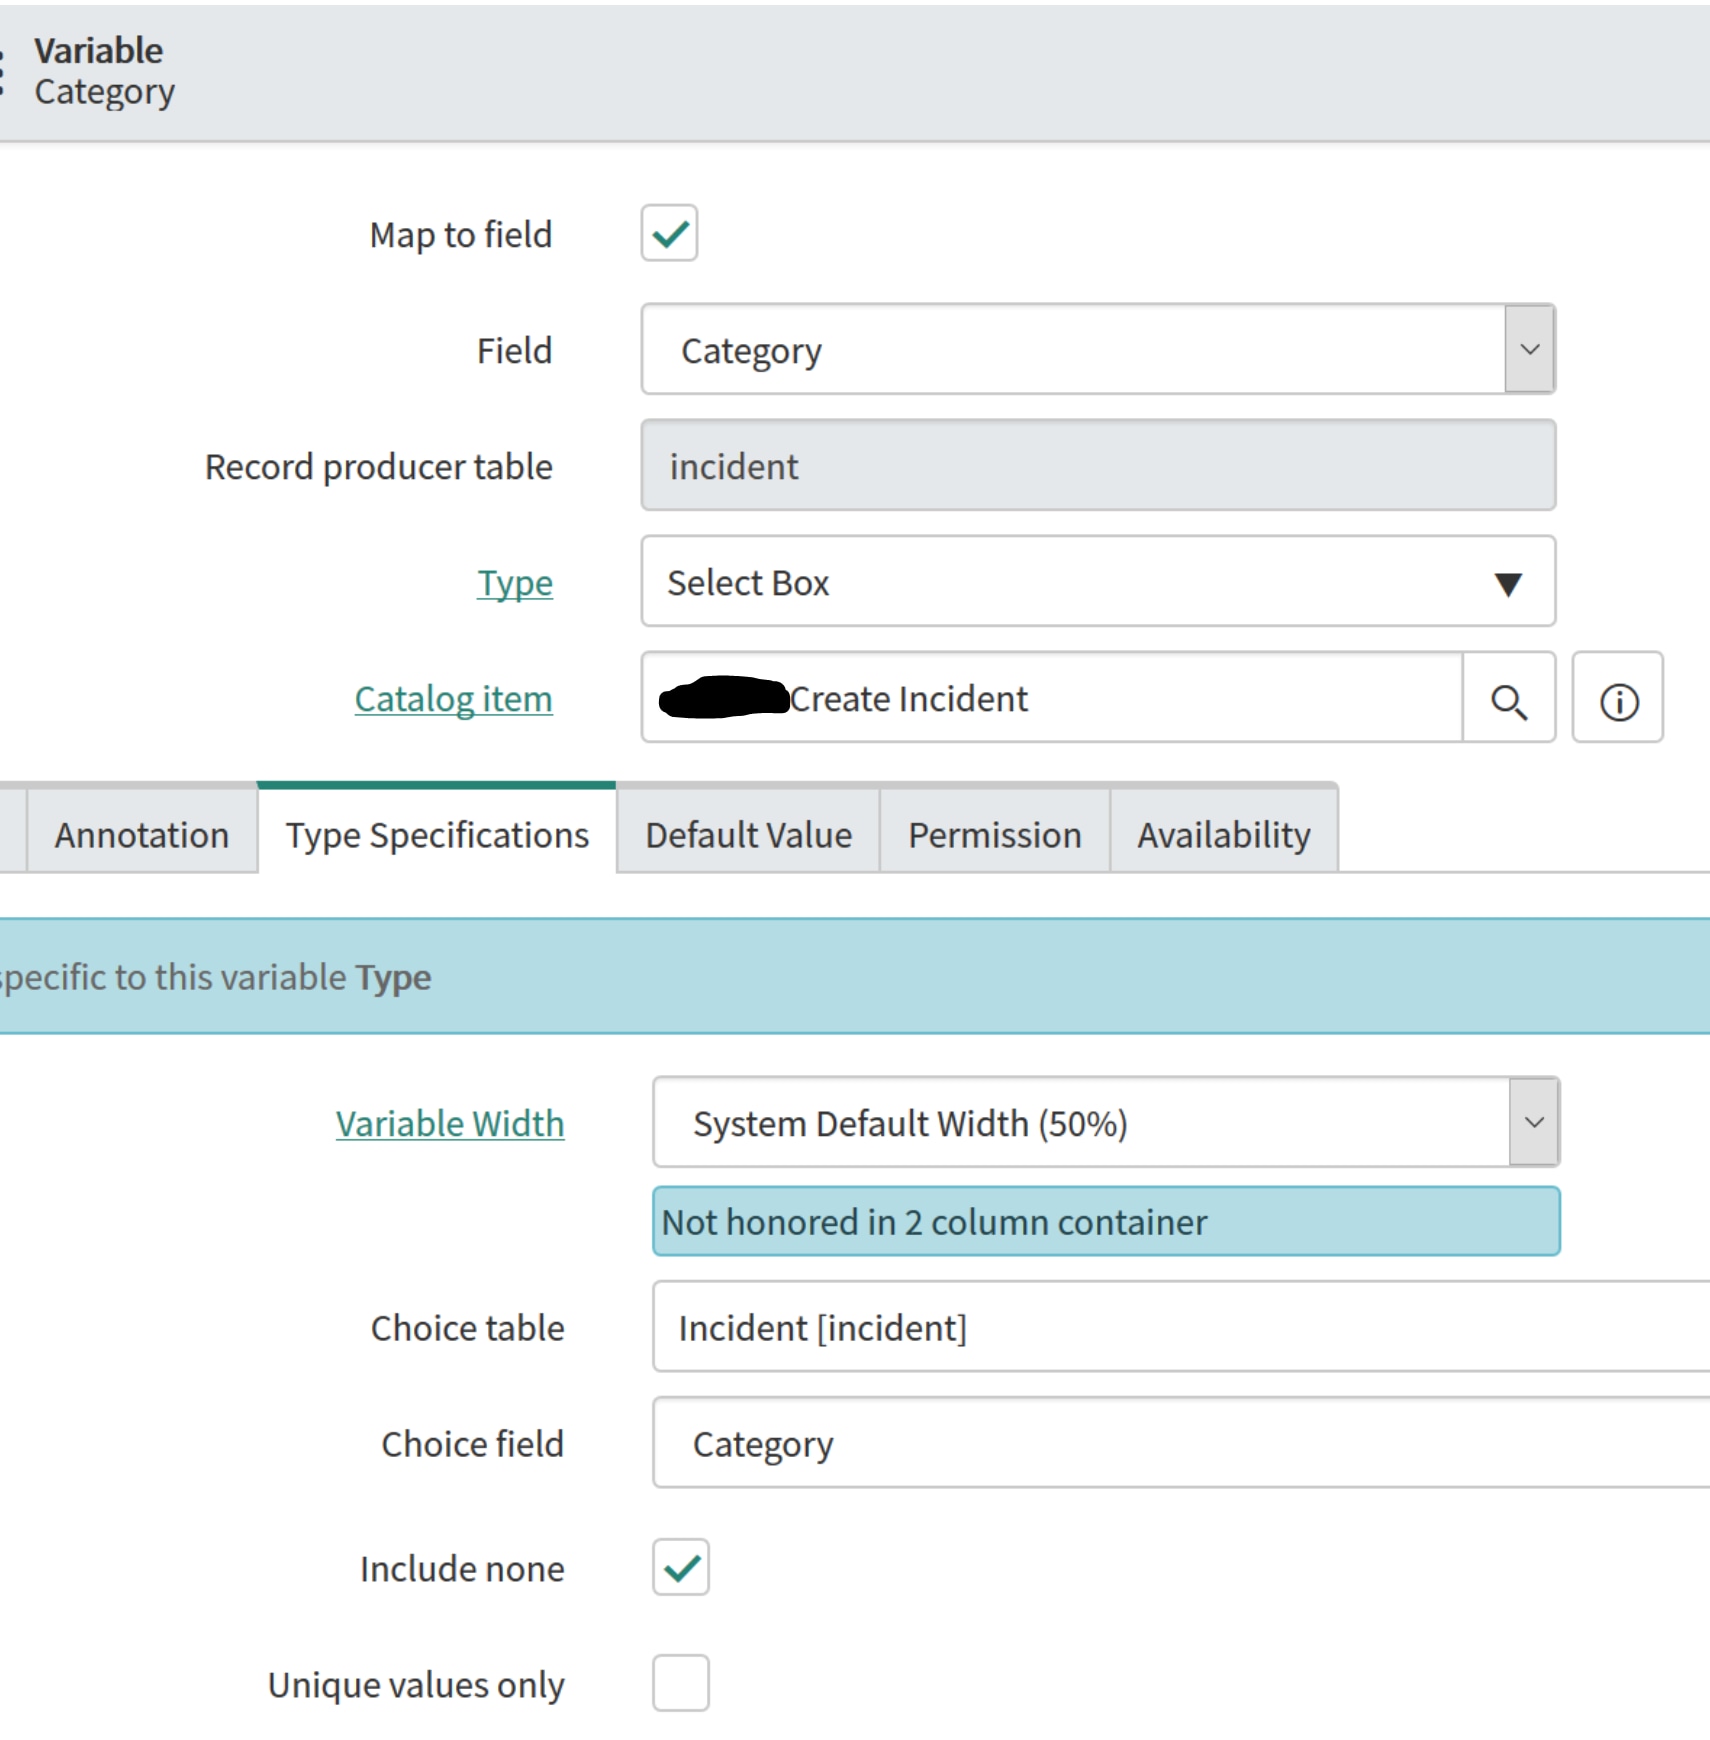Click the Type field label link
This screenshot has width=1710, height=1740.
[x=514, y=582]
